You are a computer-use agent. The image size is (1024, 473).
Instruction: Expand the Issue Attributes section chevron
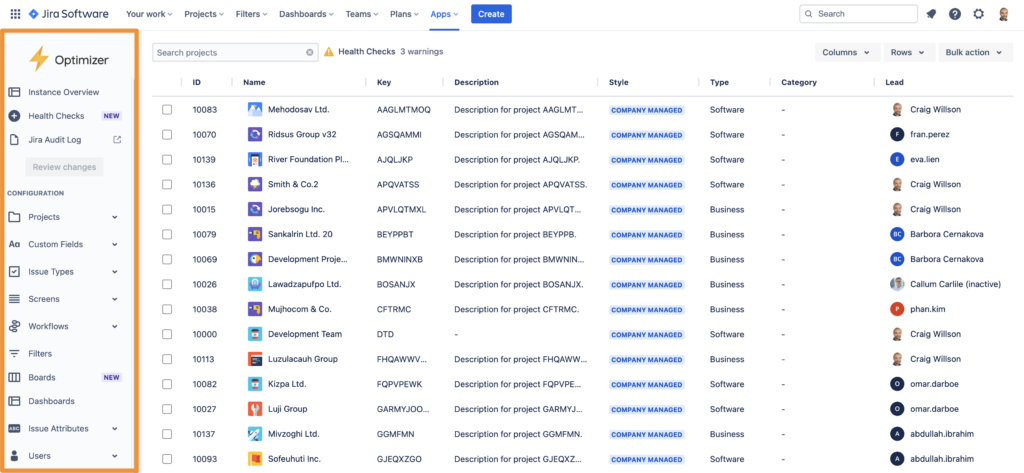click(x=115, y=429)
